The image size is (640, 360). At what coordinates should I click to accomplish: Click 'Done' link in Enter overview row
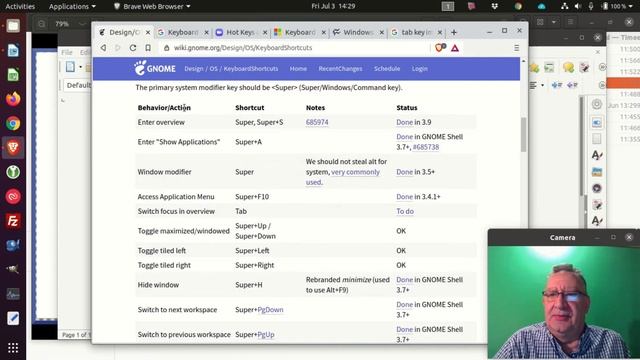(404, 122)
